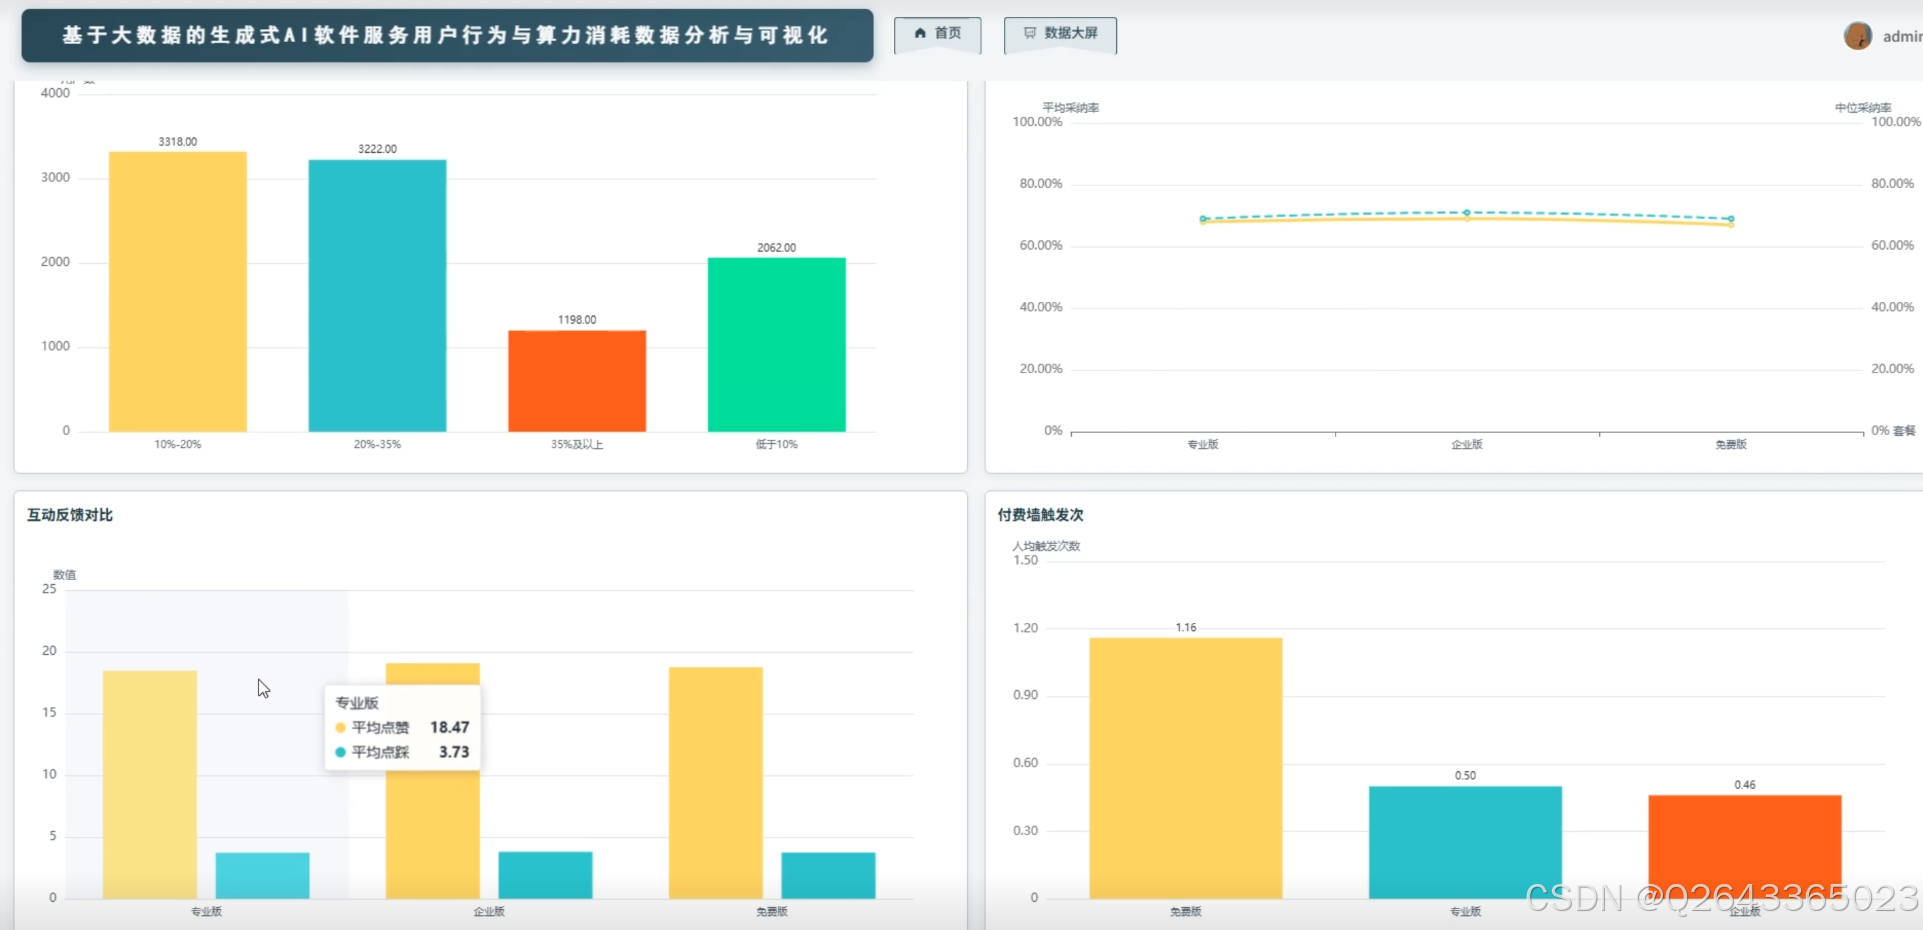This screenshot has width=1923, height=930.
Task: Select 企业版 teal bar in 互动反馈对比
Action: click(x=546, y=875)
